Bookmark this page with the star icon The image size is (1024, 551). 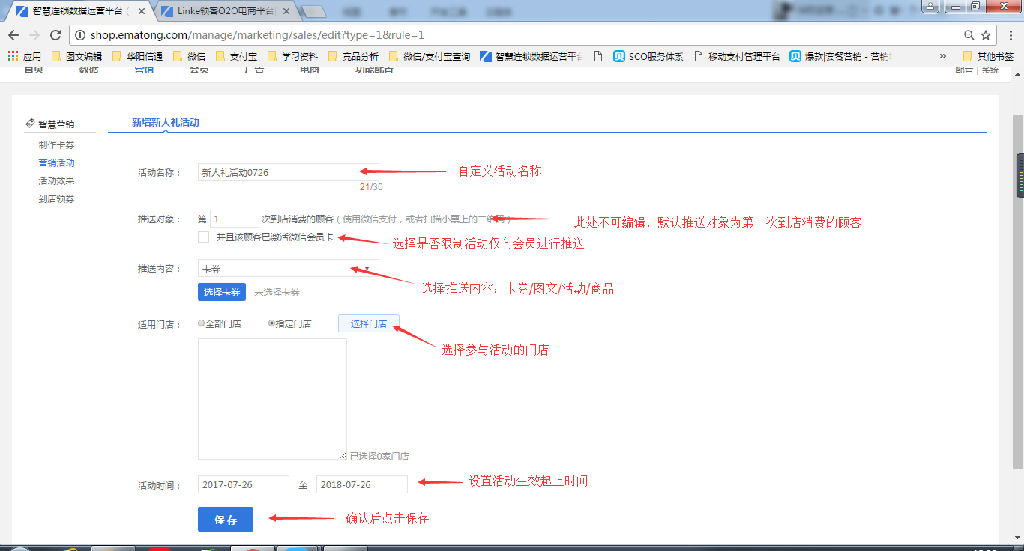click(986, 35)
